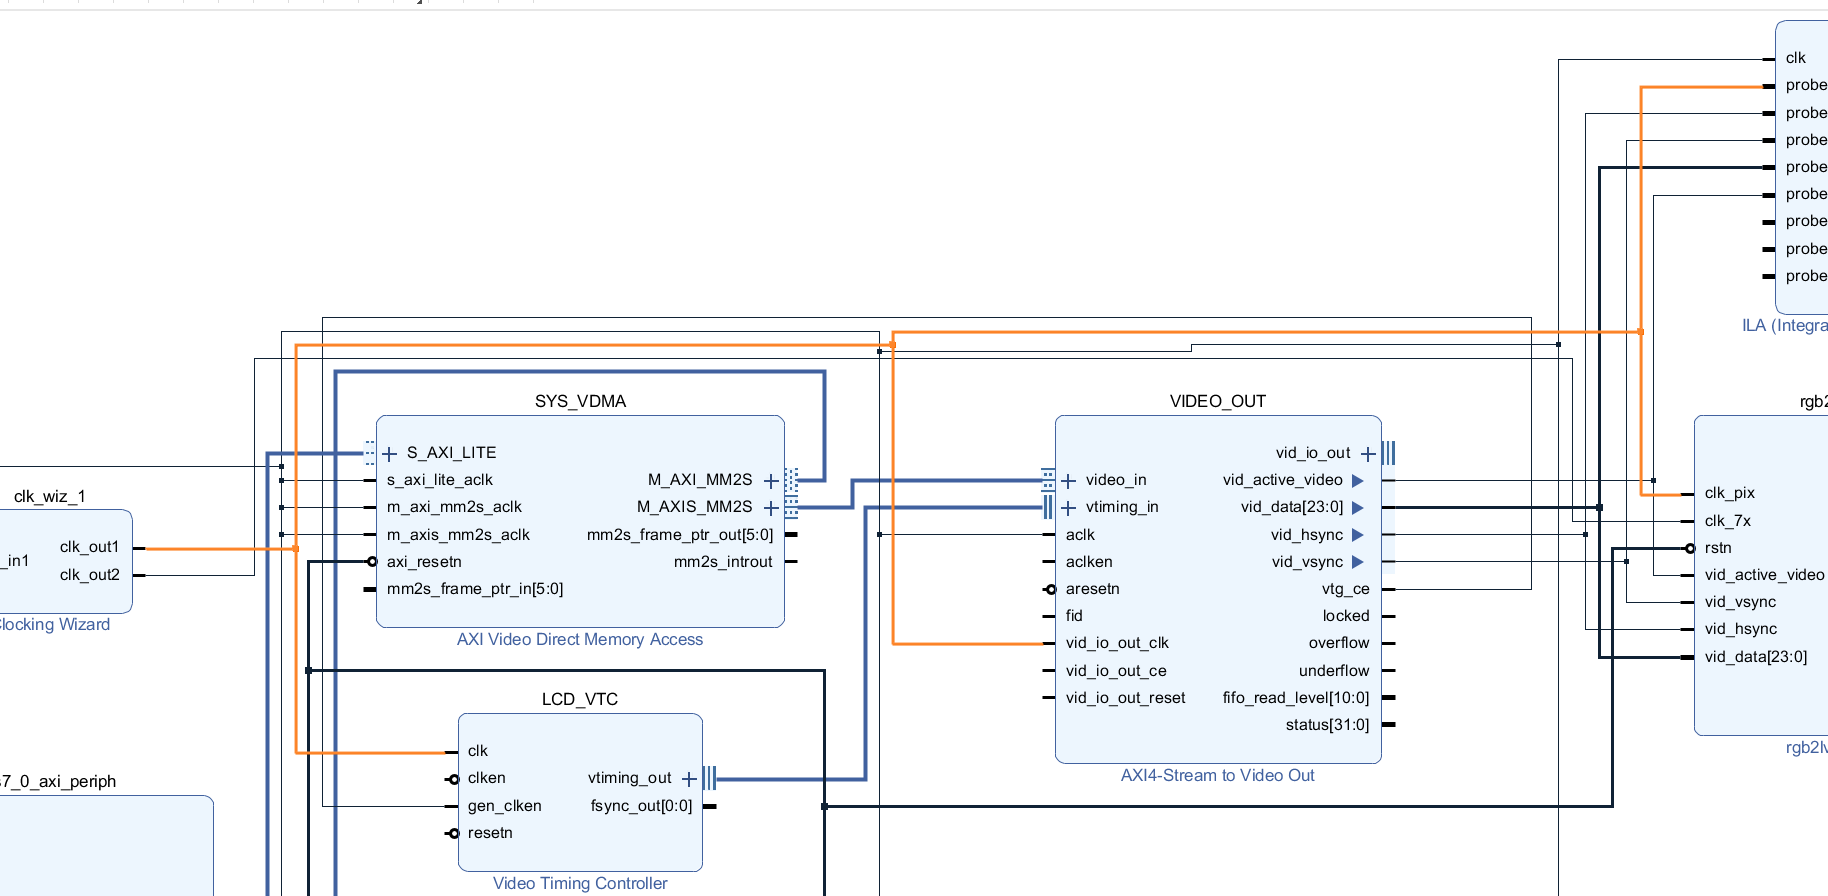Click the AXI Video Direct Memory Access label
This screenshot has width=1828, height=896.
580,640
